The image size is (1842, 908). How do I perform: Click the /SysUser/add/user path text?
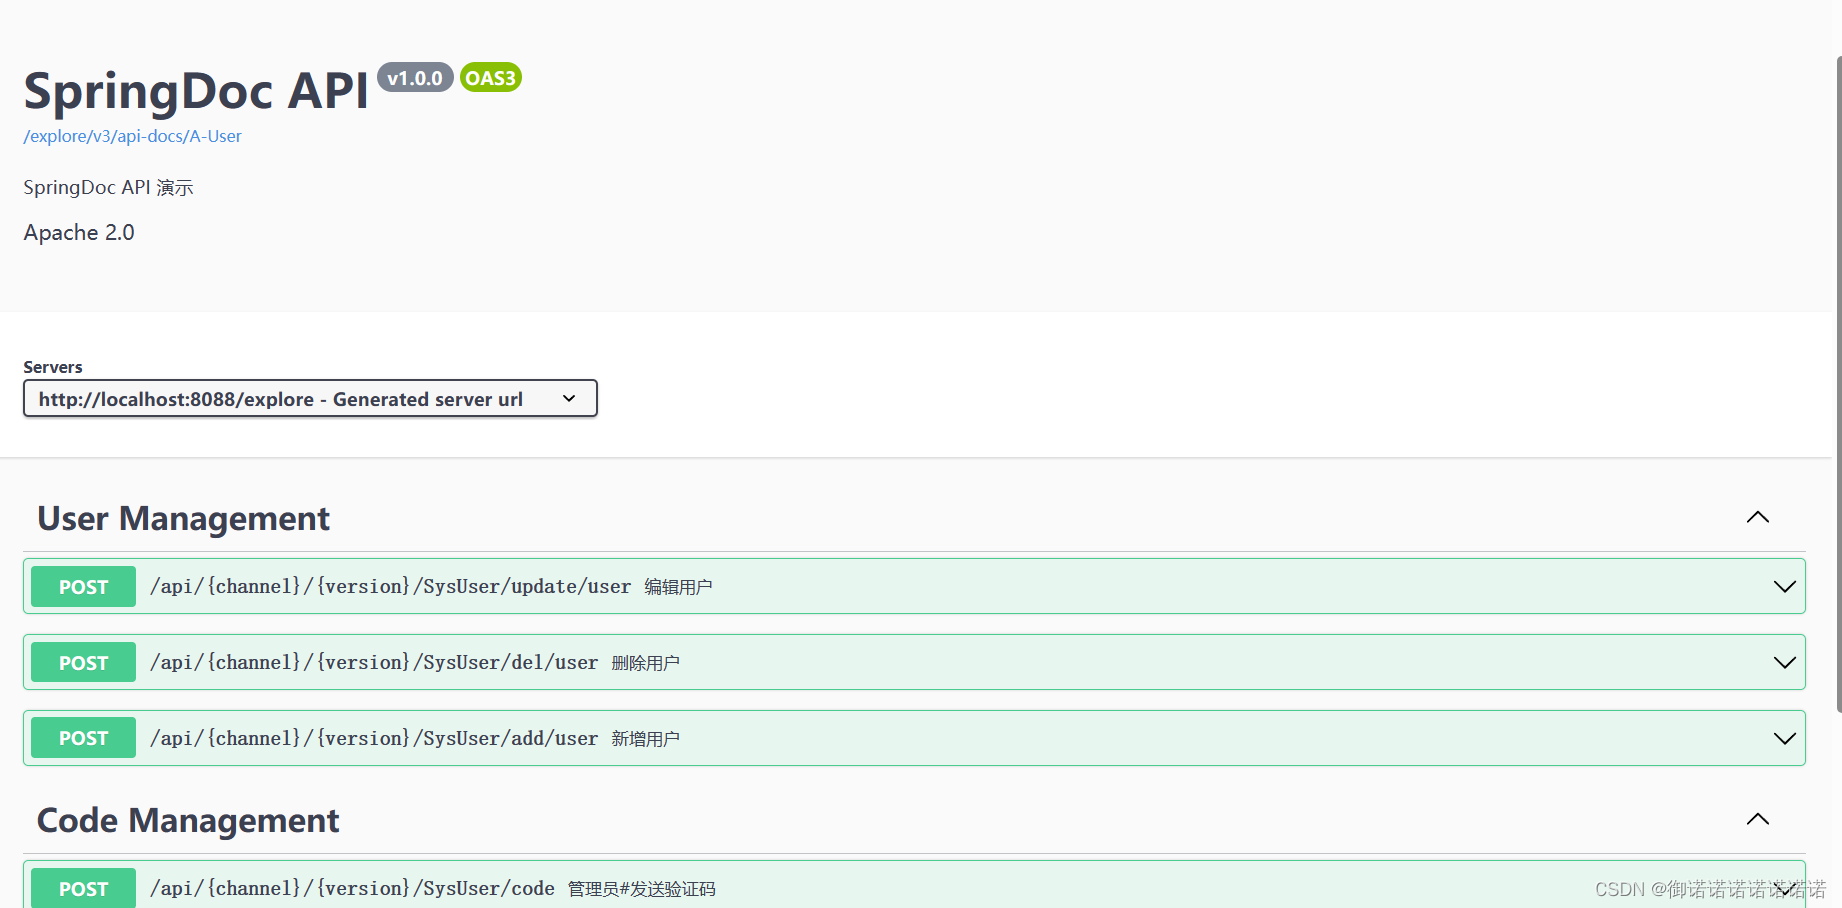(374, 738)
